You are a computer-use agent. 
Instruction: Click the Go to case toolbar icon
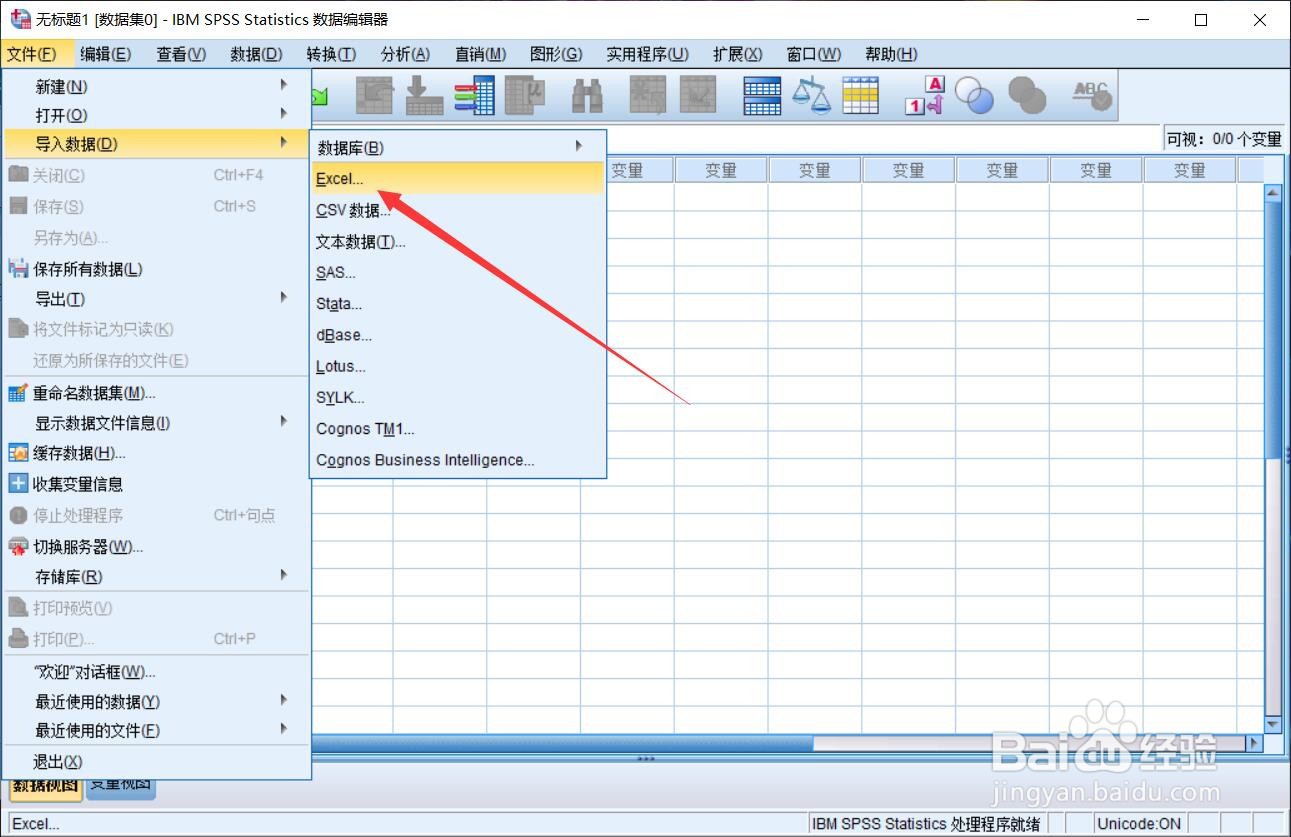pyautogui.click(x=376, y=96)
